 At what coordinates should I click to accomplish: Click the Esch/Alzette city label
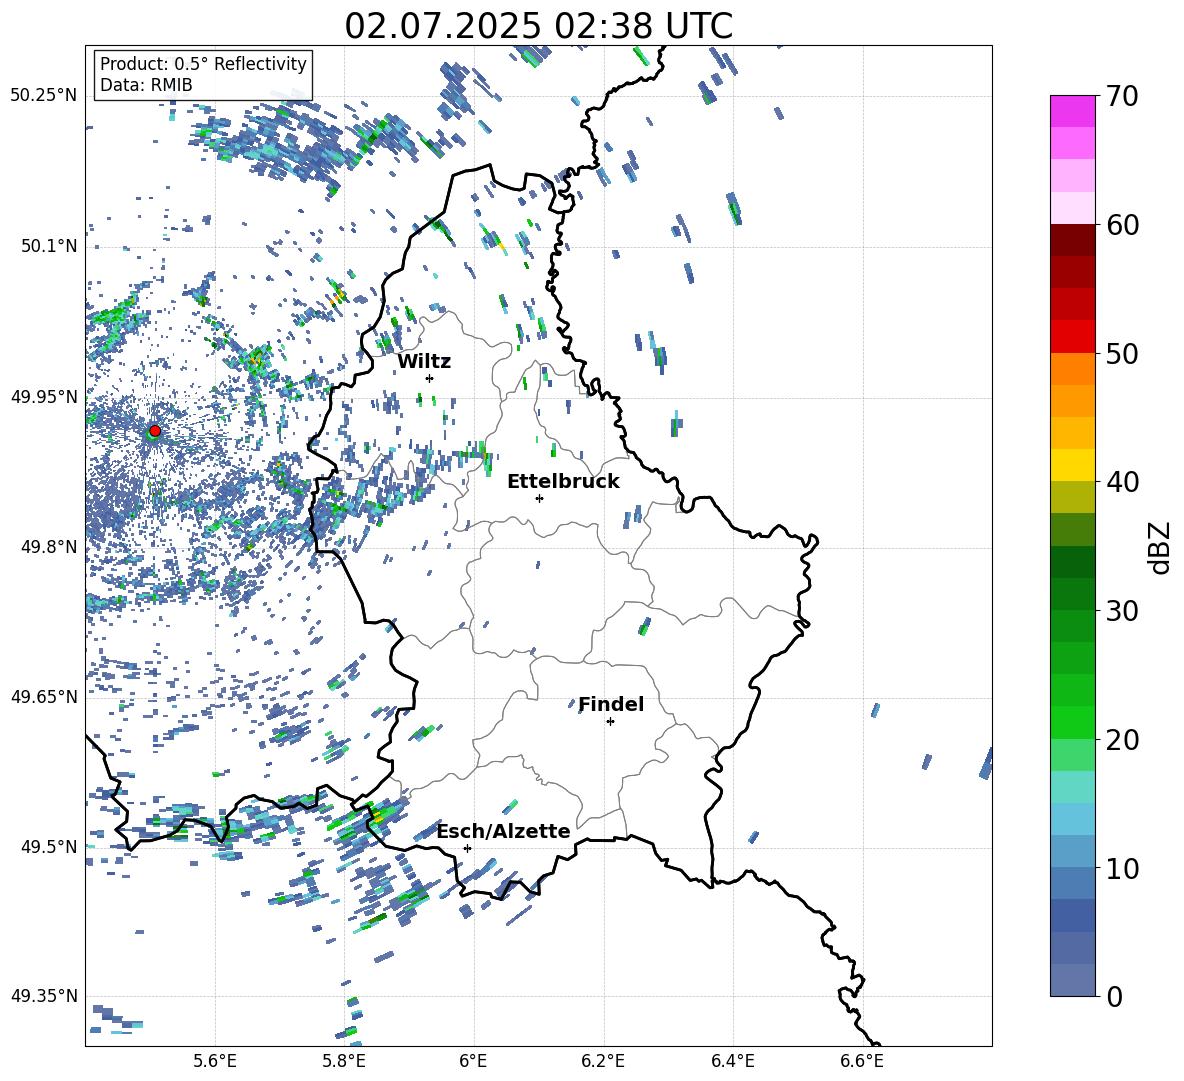[504, 831]
